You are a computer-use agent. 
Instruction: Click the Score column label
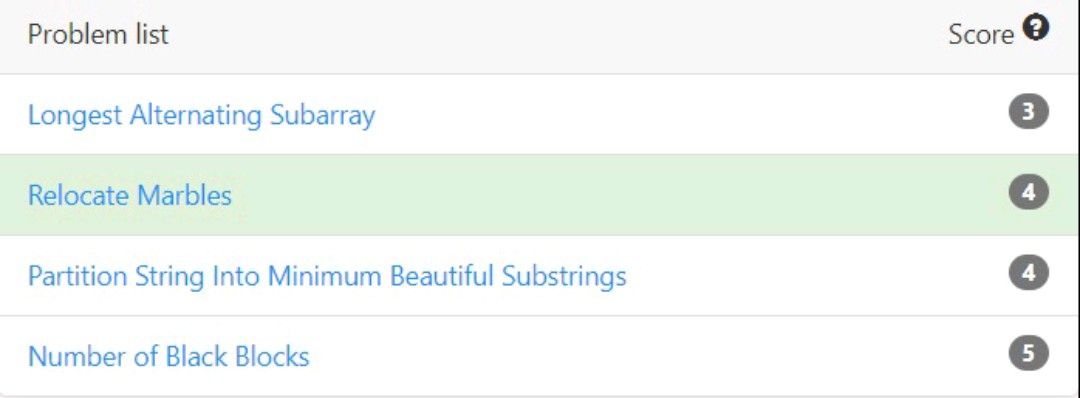tap(981, 34)
